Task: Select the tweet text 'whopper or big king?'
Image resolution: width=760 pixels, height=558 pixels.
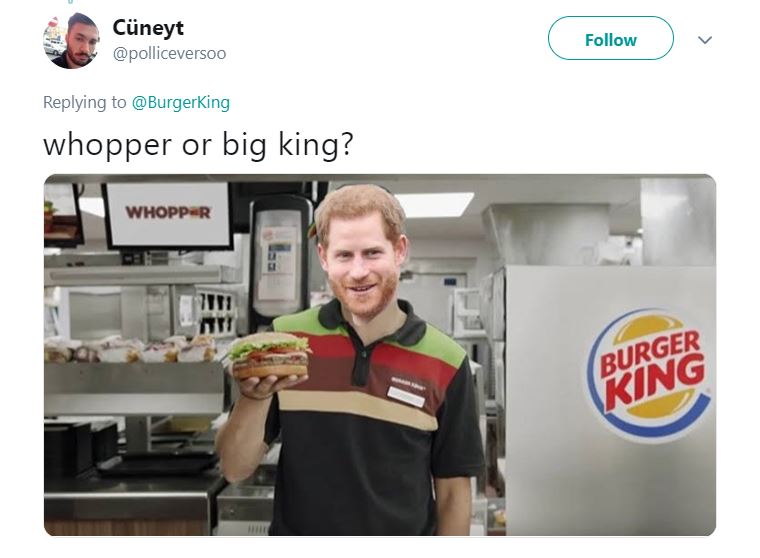Action: click(x=198, y=144)
